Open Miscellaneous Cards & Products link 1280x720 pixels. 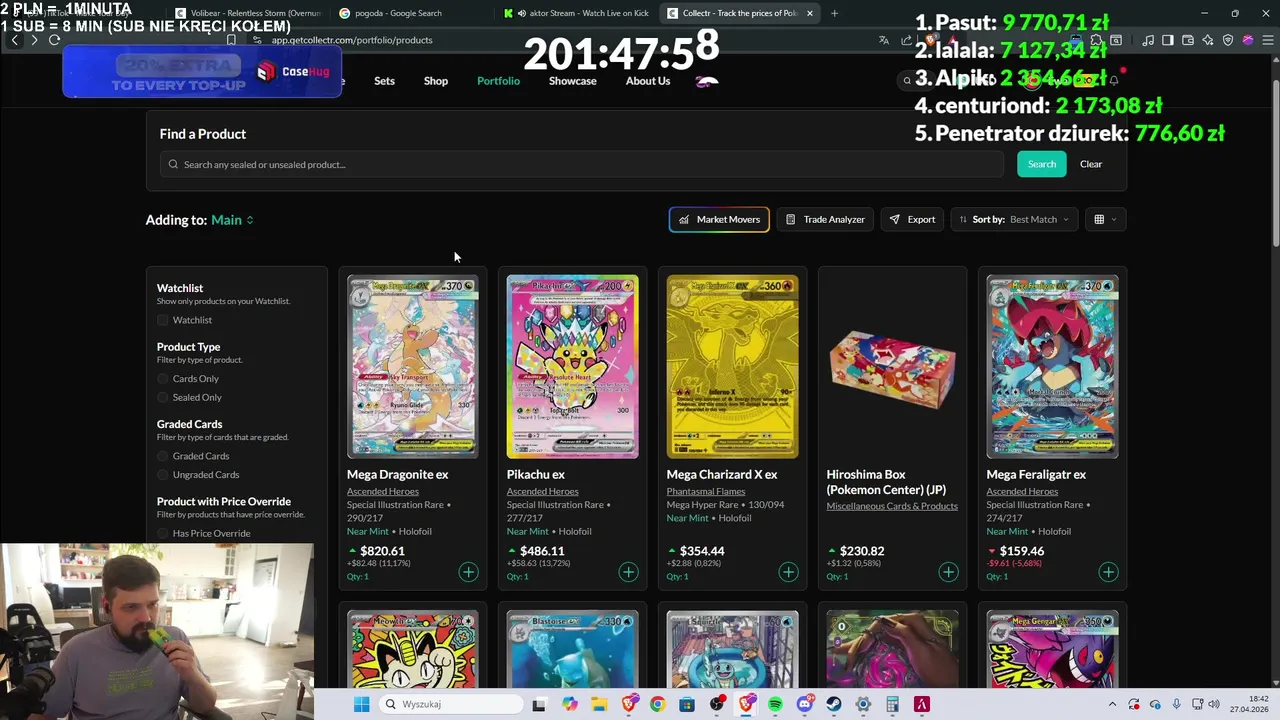click(892, 506)
